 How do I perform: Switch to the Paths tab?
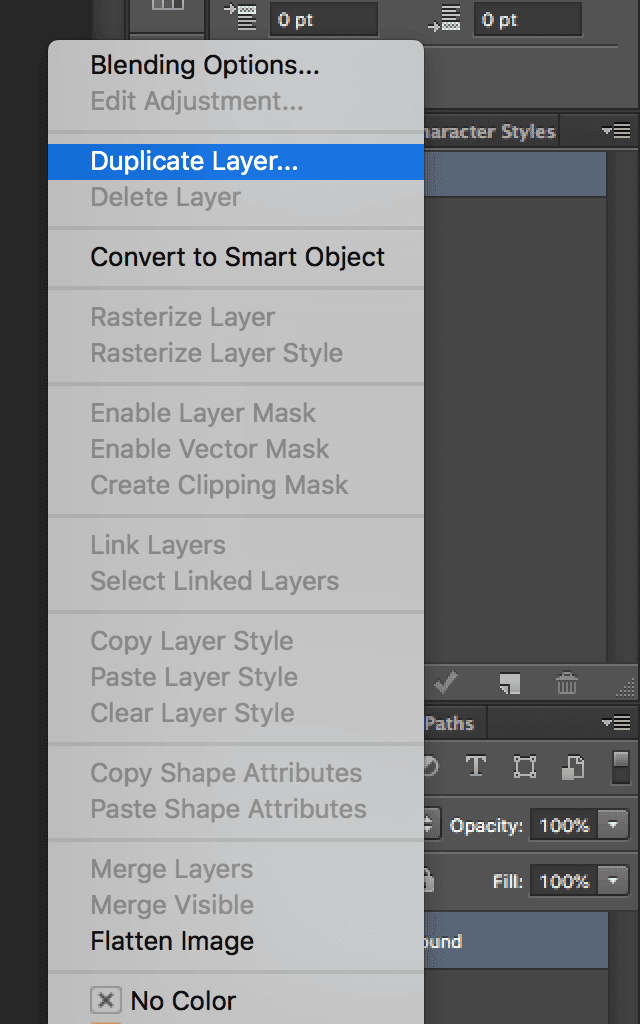pos(449,723)
